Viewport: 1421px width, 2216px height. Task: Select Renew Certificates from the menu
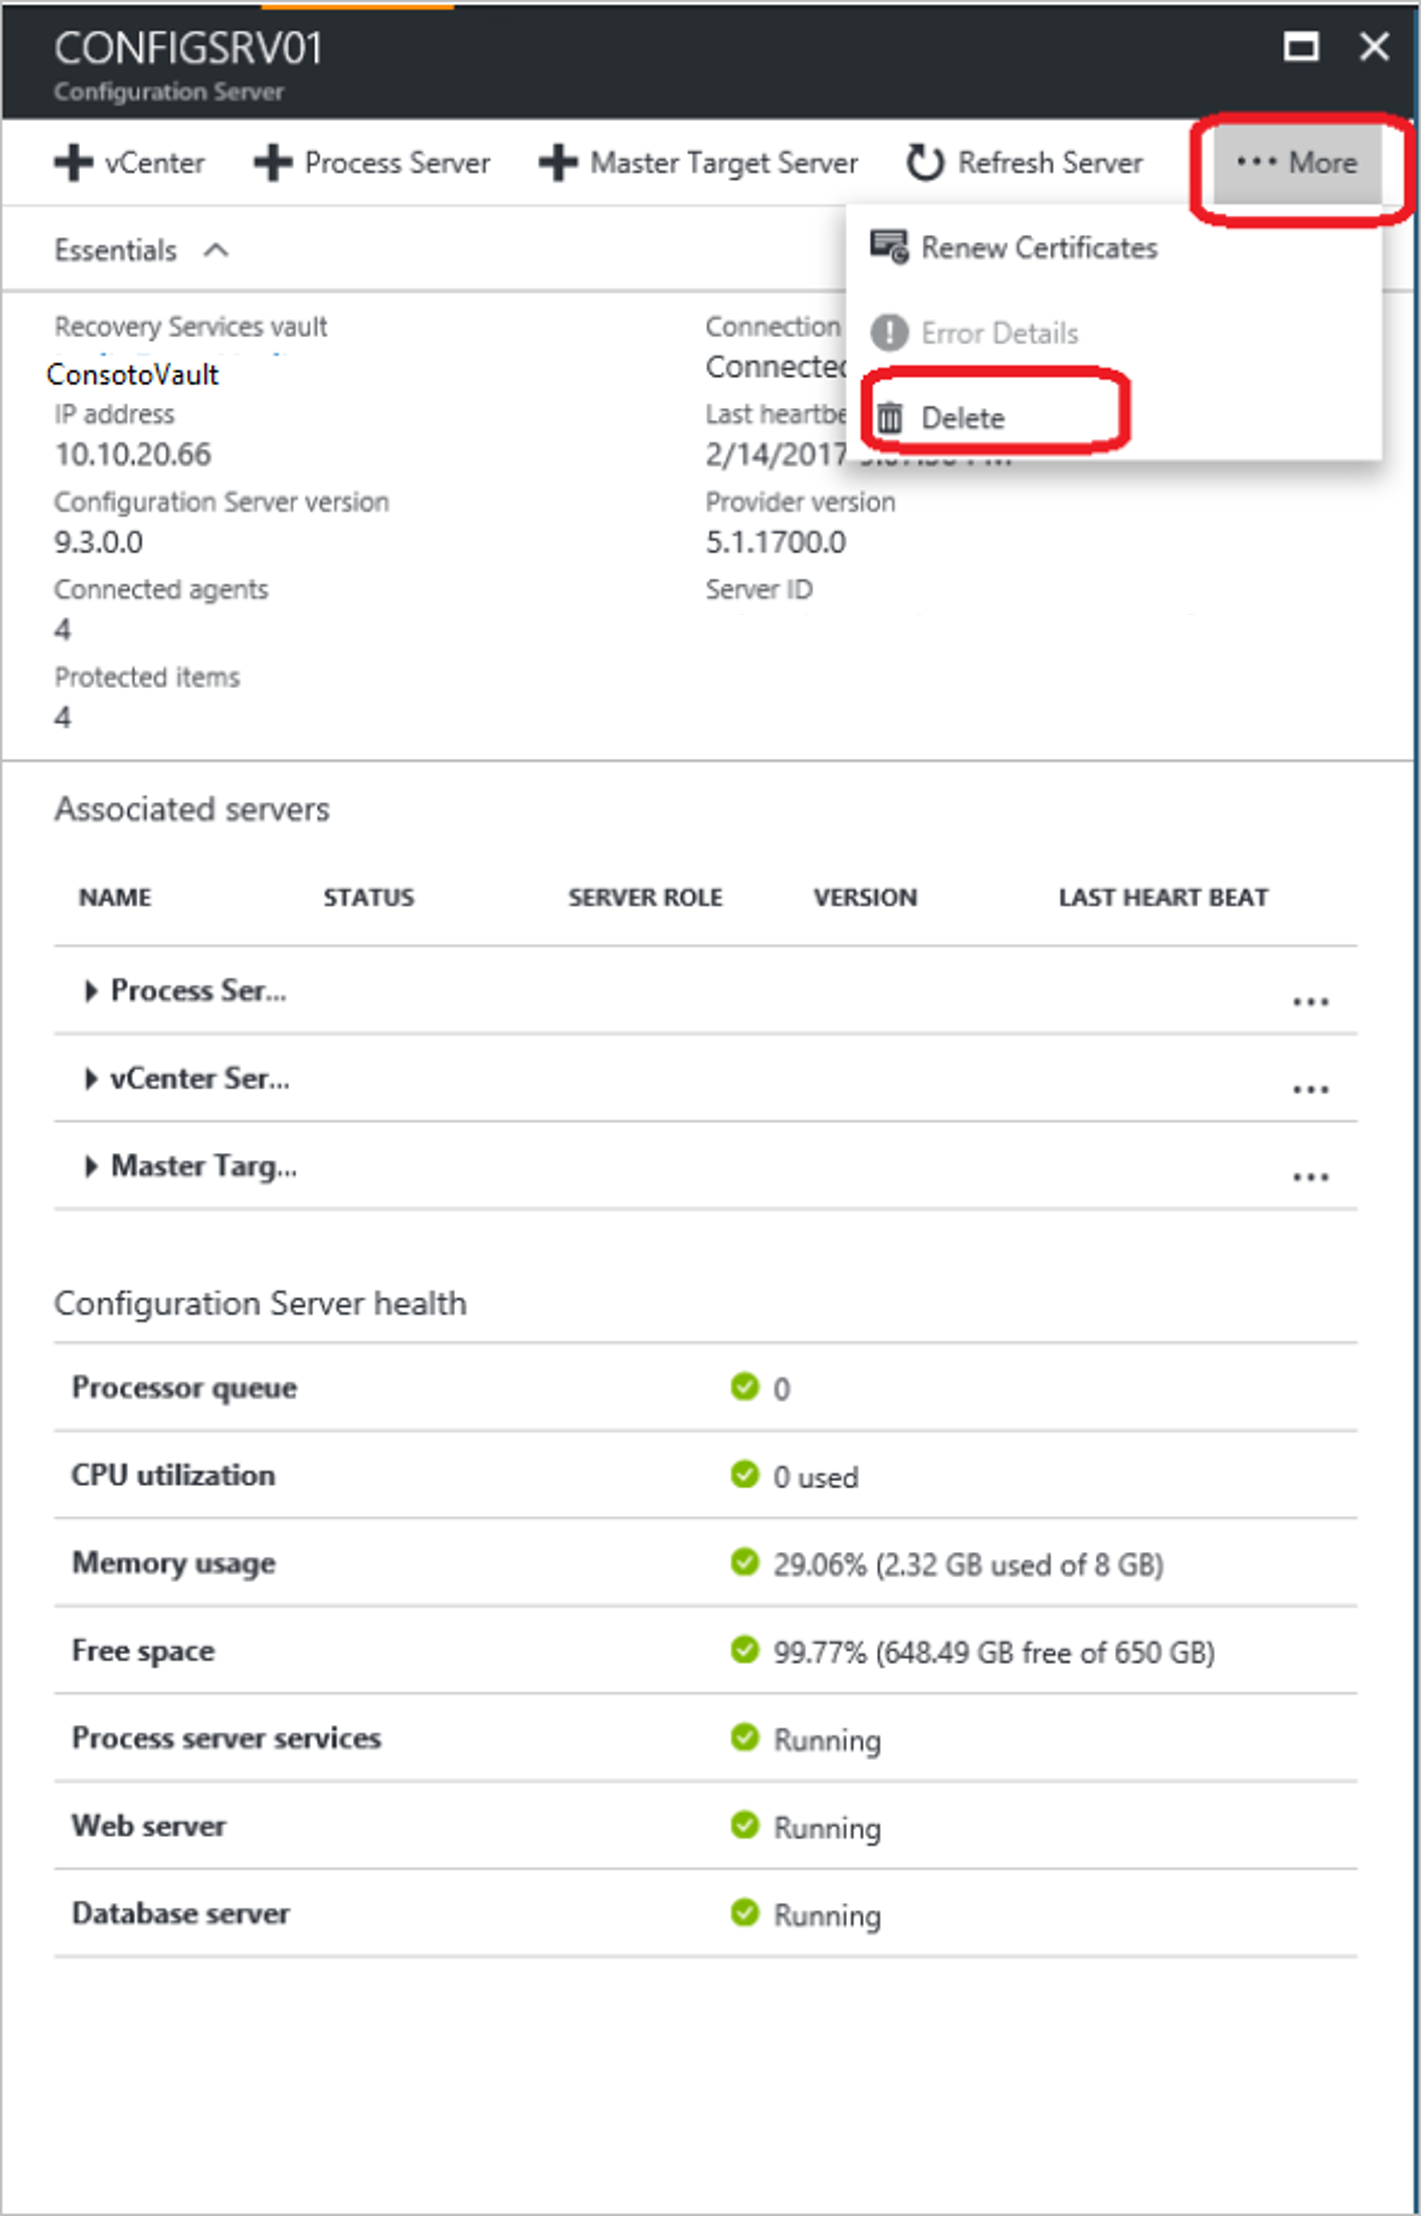pos(1038,248)
